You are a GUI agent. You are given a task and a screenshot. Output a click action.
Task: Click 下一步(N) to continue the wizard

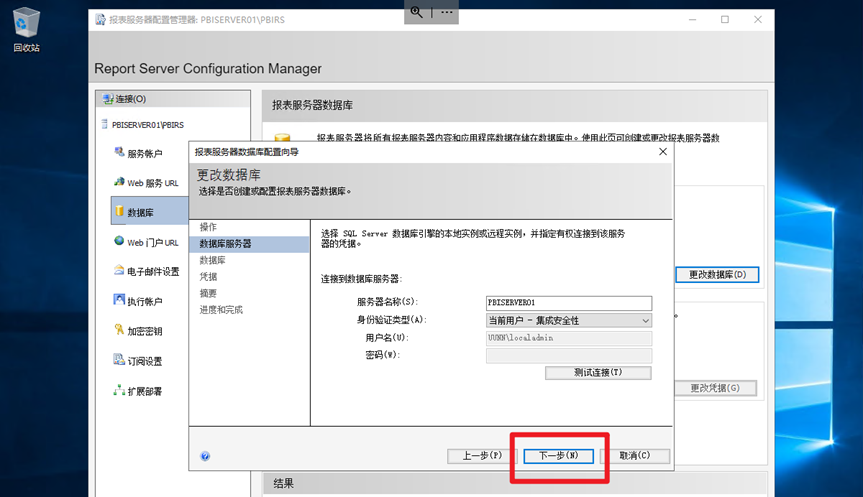pos(558,456)
